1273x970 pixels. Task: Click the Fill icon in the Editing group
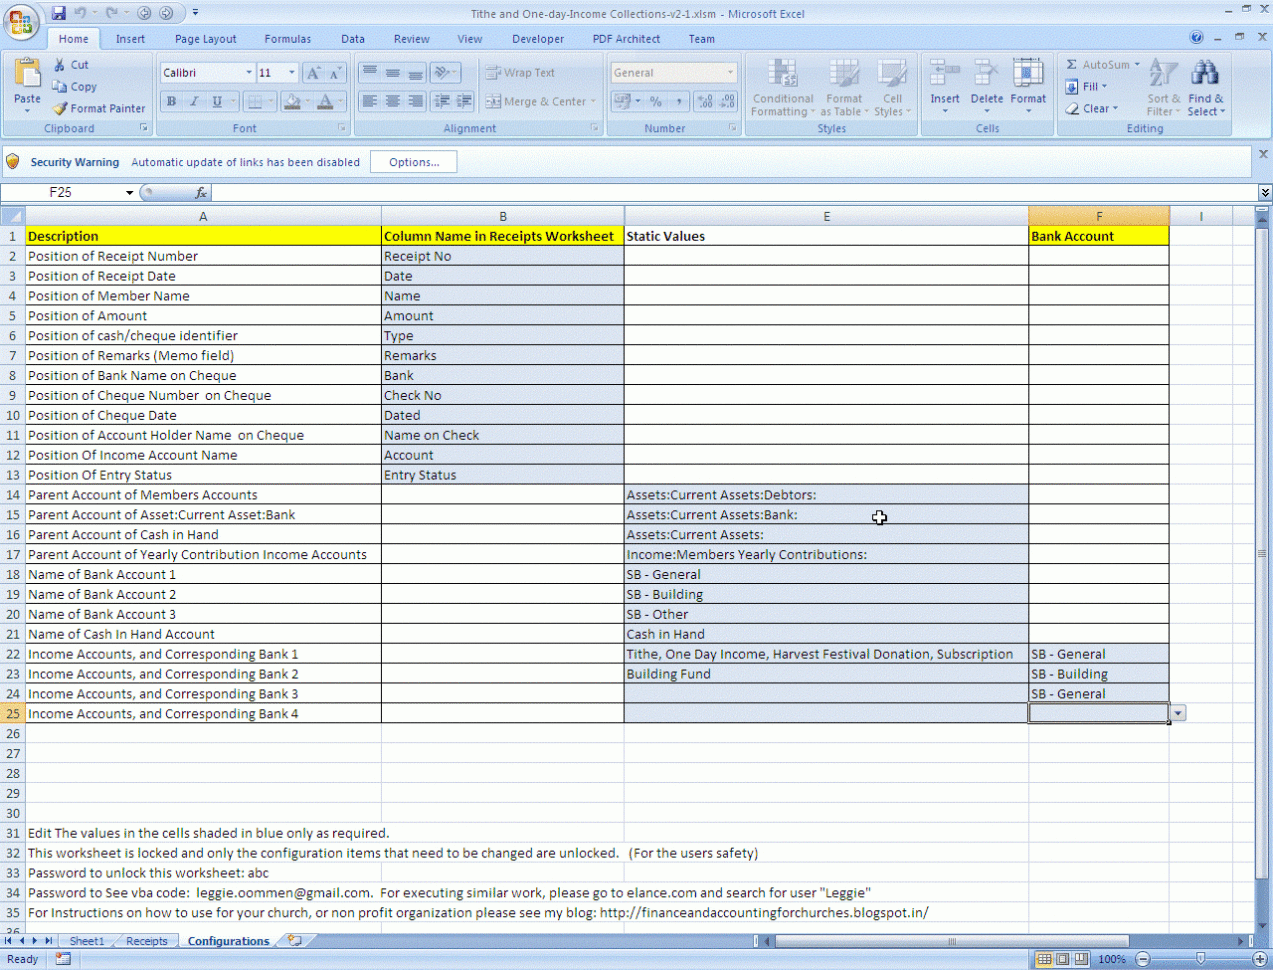[1072, 86]
